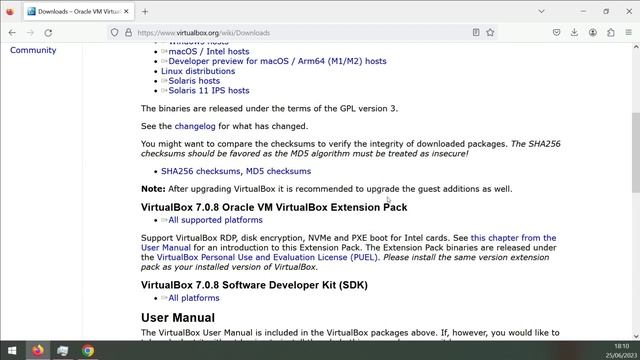Save page to Pocket
Viewport: 640px width, 360px height.
[x=556, y=33]
